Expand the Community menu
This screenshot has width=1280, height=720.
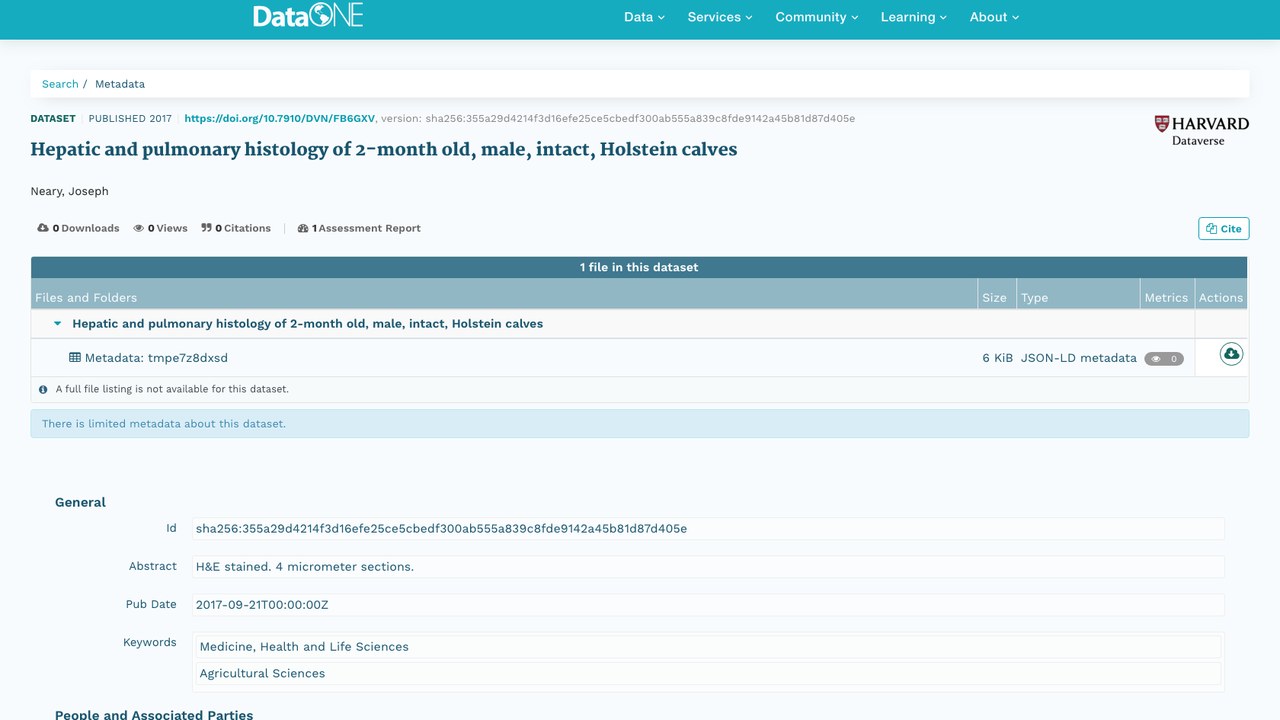(x=817, y=17)
